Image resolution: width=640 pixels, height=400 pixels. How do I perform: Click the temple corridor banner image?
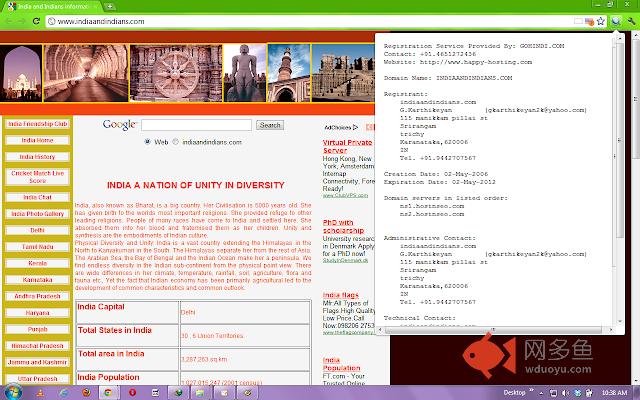coord(86,73)
